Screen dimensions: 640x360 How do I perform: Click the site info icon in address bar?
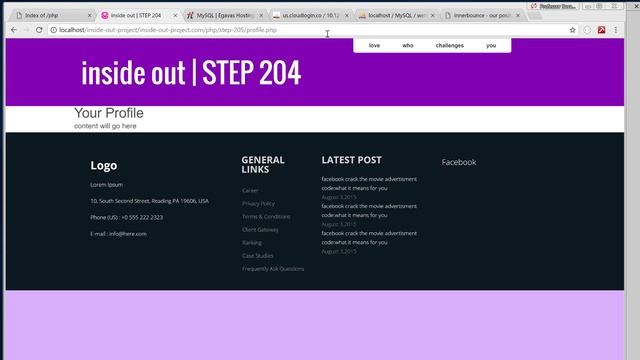point(53,30)
